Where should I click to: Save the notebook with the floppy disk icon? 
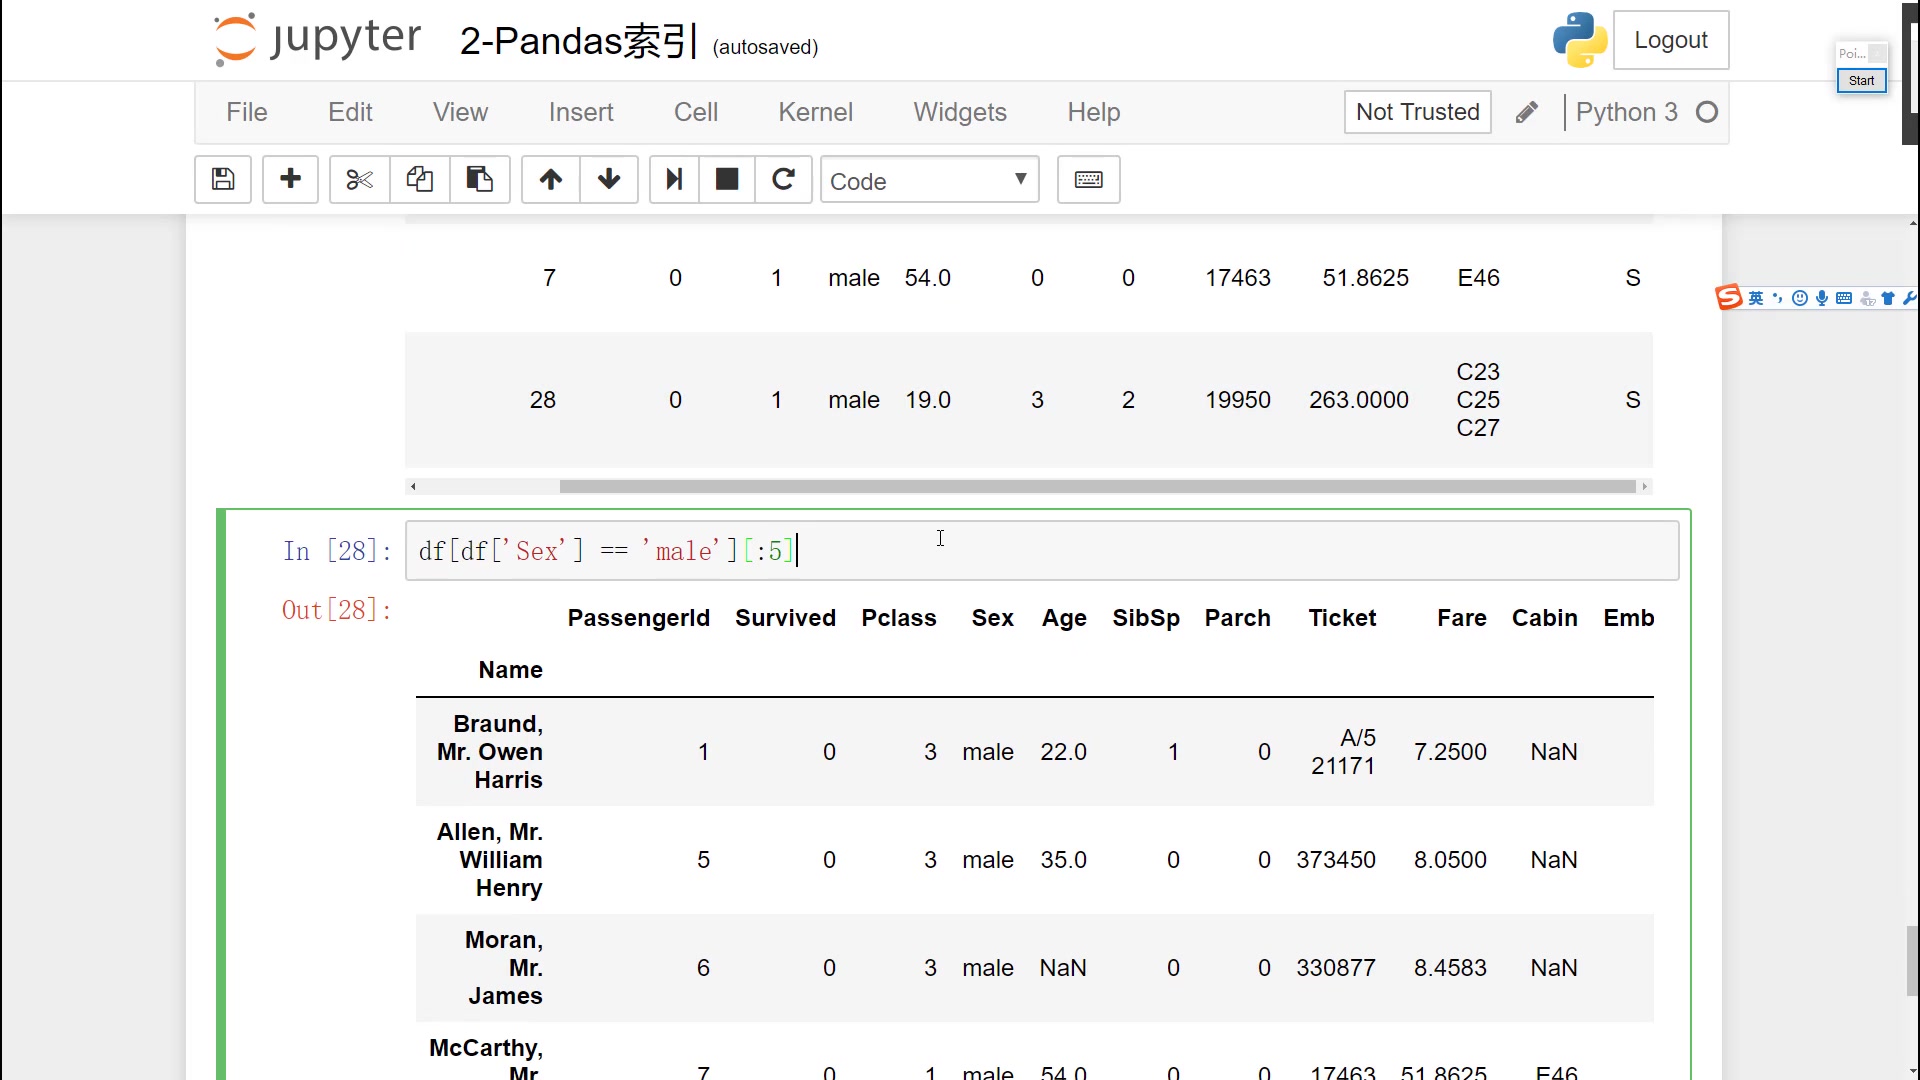click(223, 180)
